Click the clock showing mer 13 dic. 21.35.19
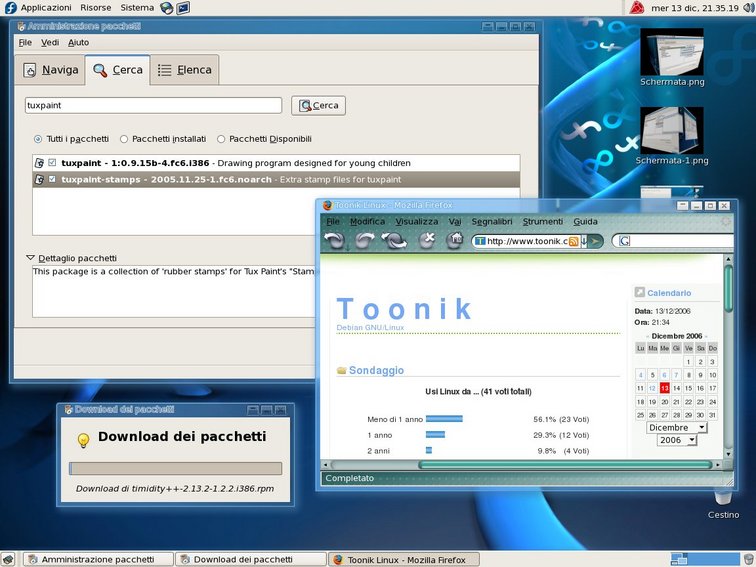The width and height of the screenshot is (756, 567). point(695,8)
